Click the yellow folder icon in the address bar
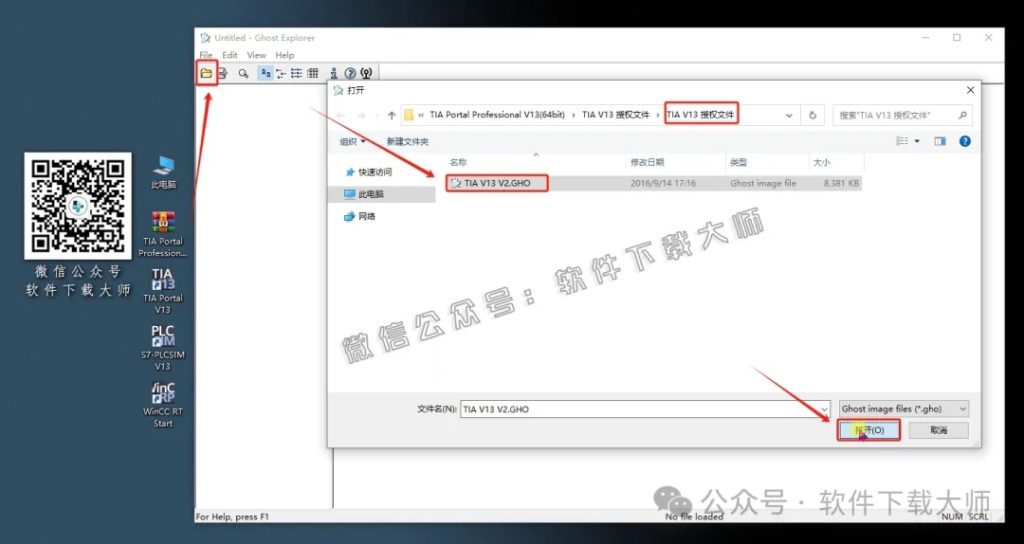Screen dimensions: 1024x544 [x=409, y=115]
